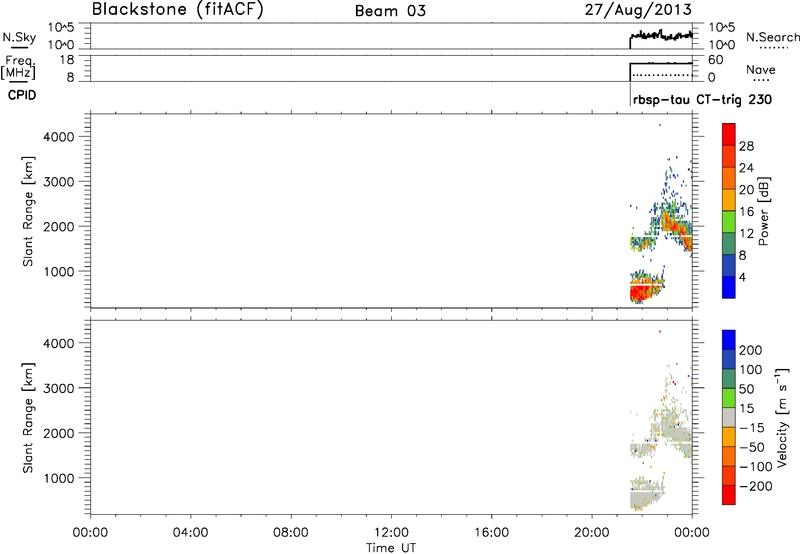Viewport: 800px width, 554px height.
Task: Click the '60' Nave axis tick label
Action: [x=715, y=60]
